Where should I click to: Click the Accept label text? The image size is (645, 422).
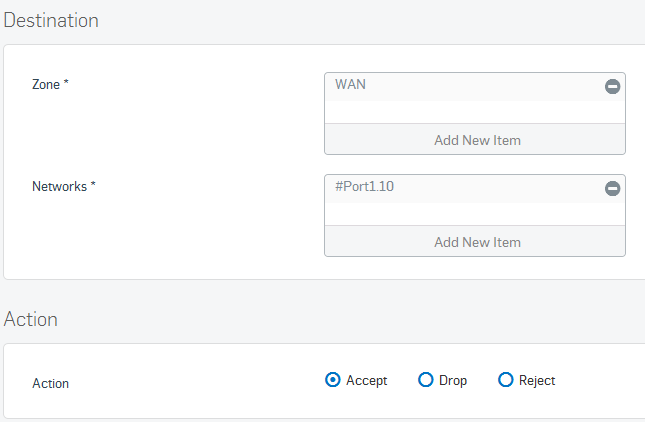(367, 380)
